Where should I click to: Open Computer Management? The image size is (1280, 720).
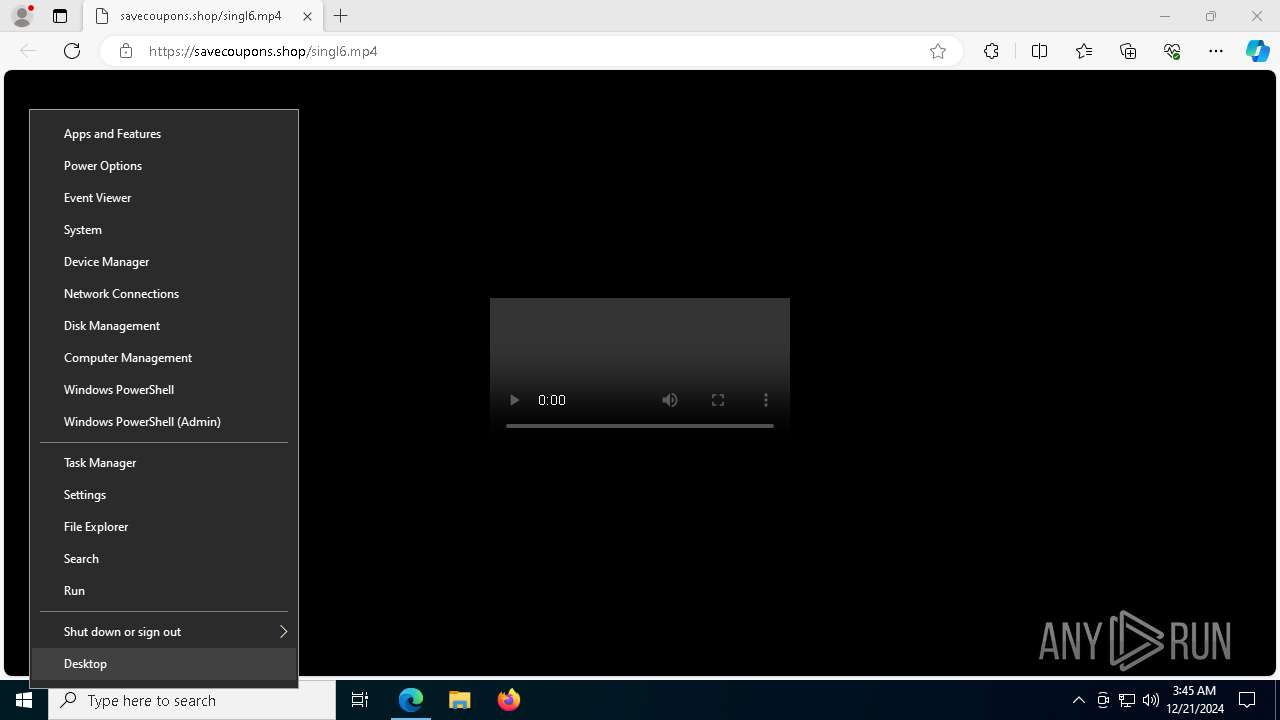coord(164,358)
